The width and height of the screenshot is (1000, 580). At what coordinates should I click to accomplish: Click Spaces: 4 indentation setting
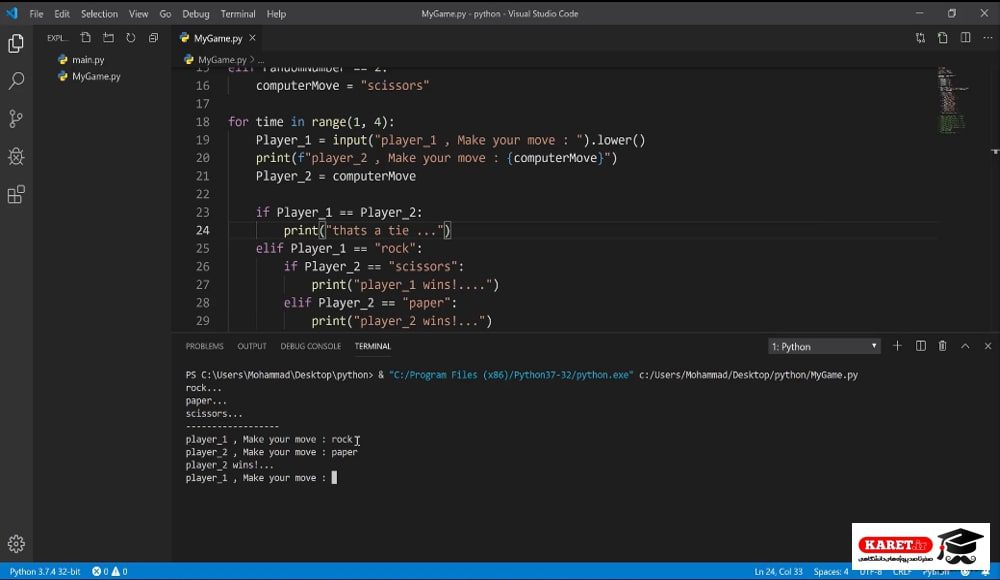tap(831, 572)
